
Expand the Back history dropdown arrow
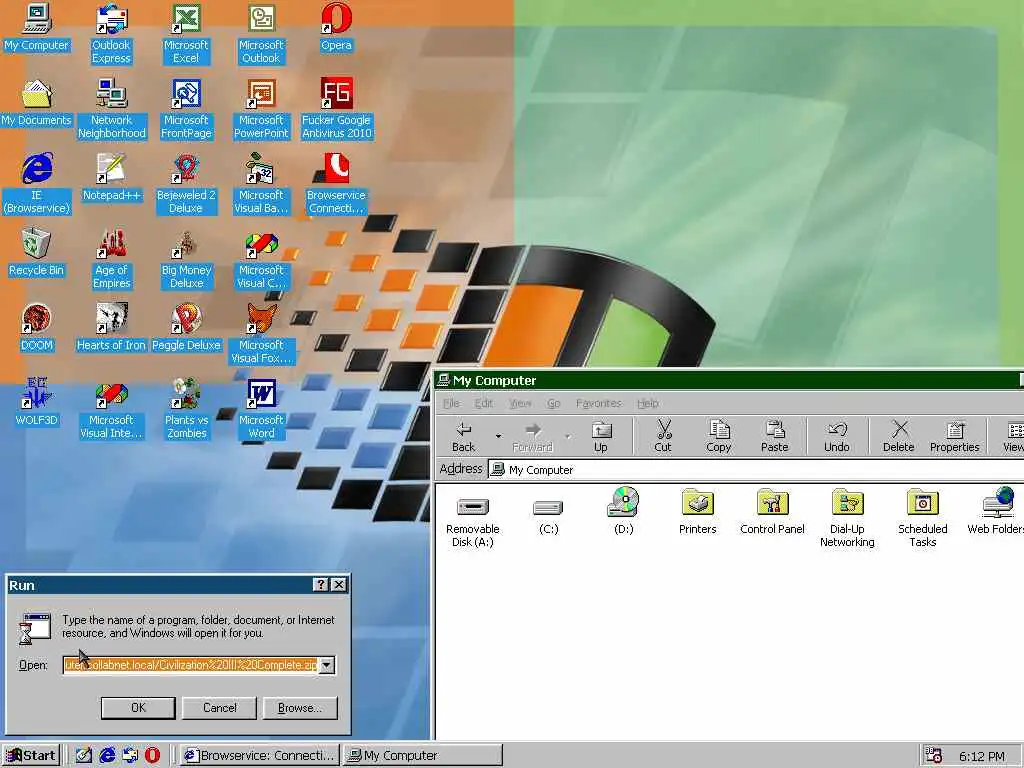coord(498,437)
